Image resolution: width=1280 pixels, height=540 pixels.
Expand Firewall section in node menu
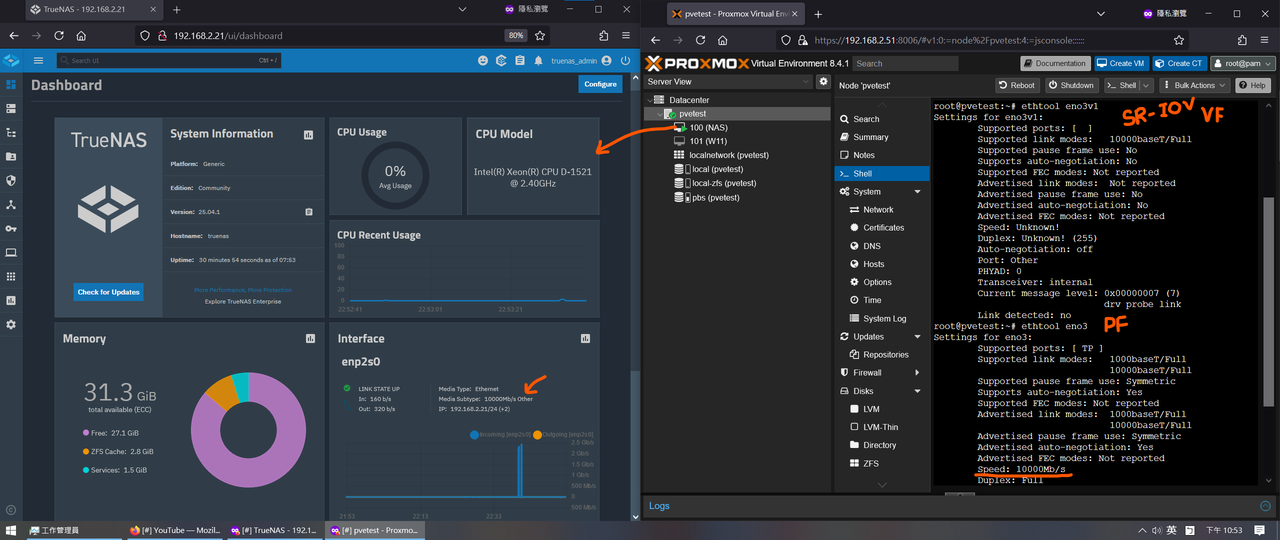[x=917, y=372]
